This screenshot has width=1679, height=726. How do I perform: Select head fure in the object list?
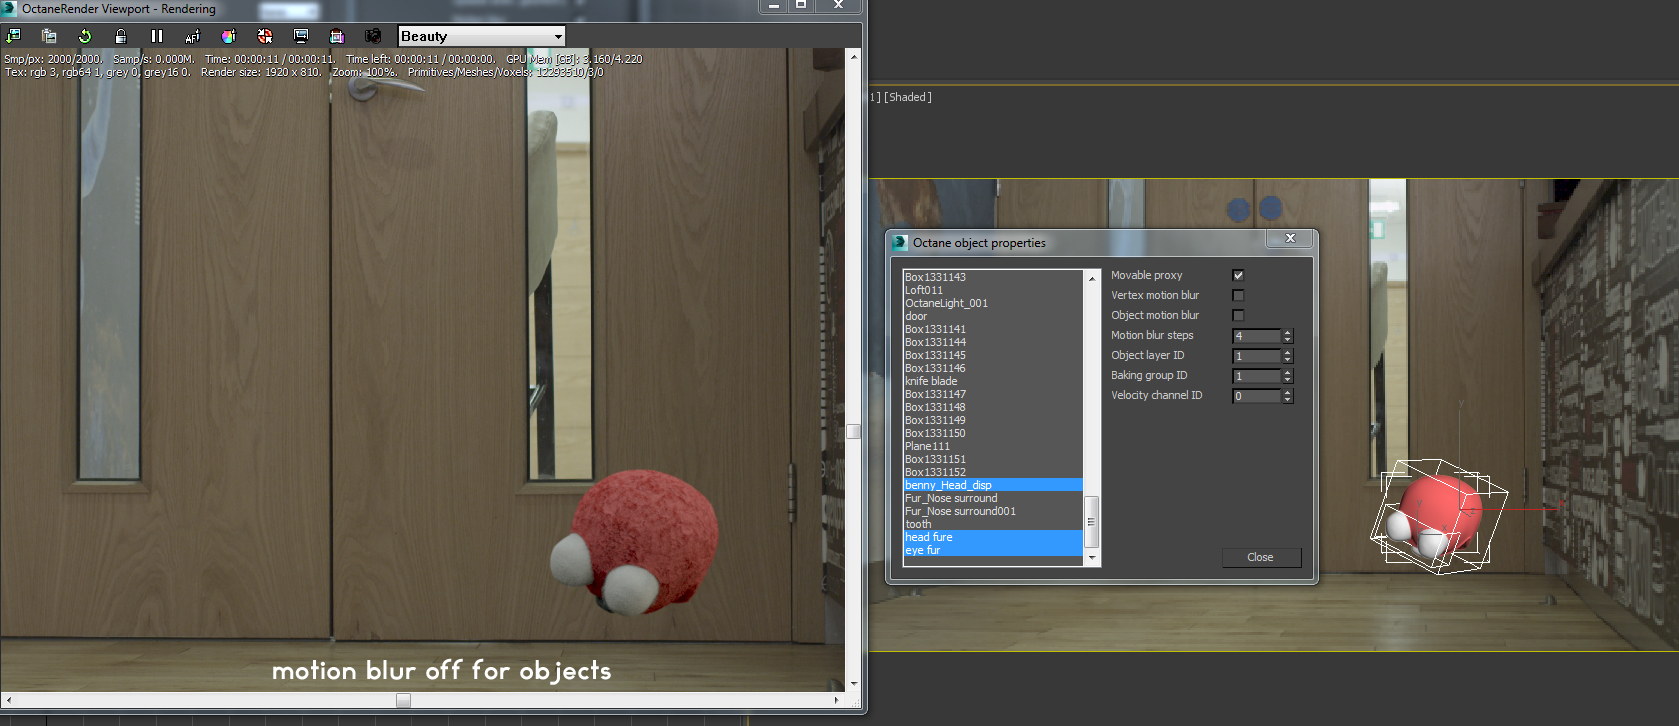click(993, 537)
